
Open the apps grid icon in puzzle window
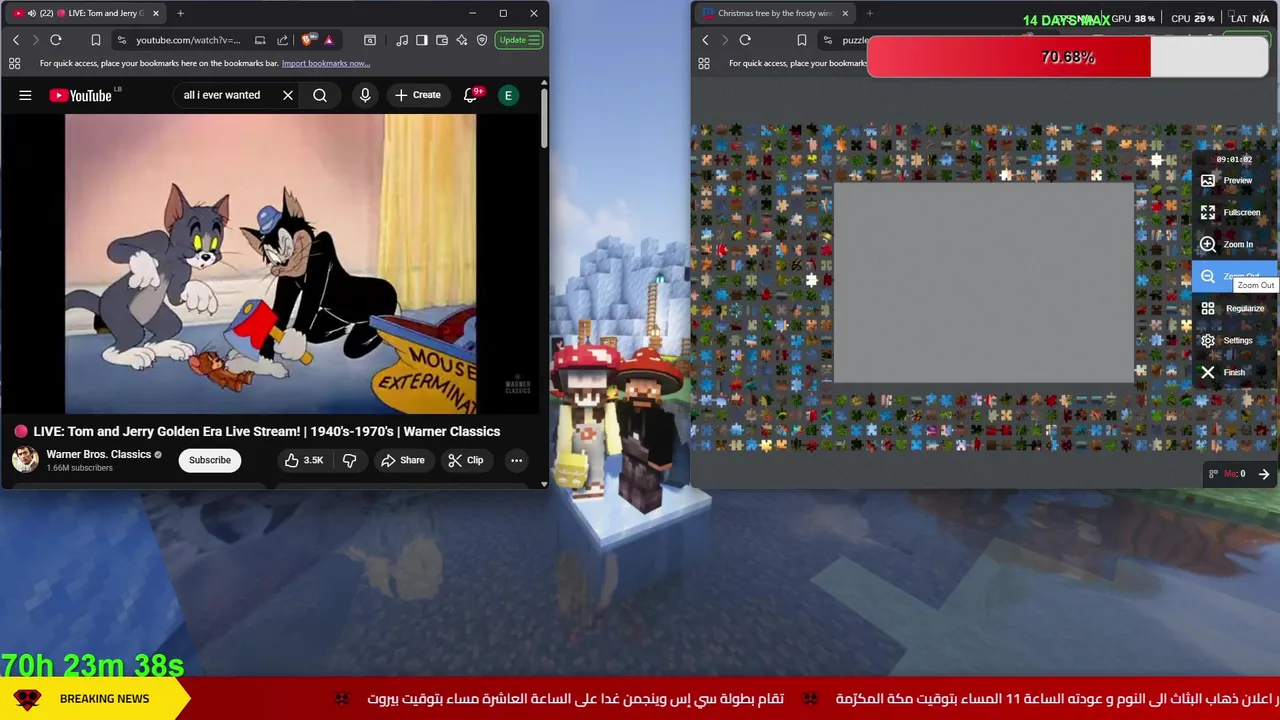(703, 63)
